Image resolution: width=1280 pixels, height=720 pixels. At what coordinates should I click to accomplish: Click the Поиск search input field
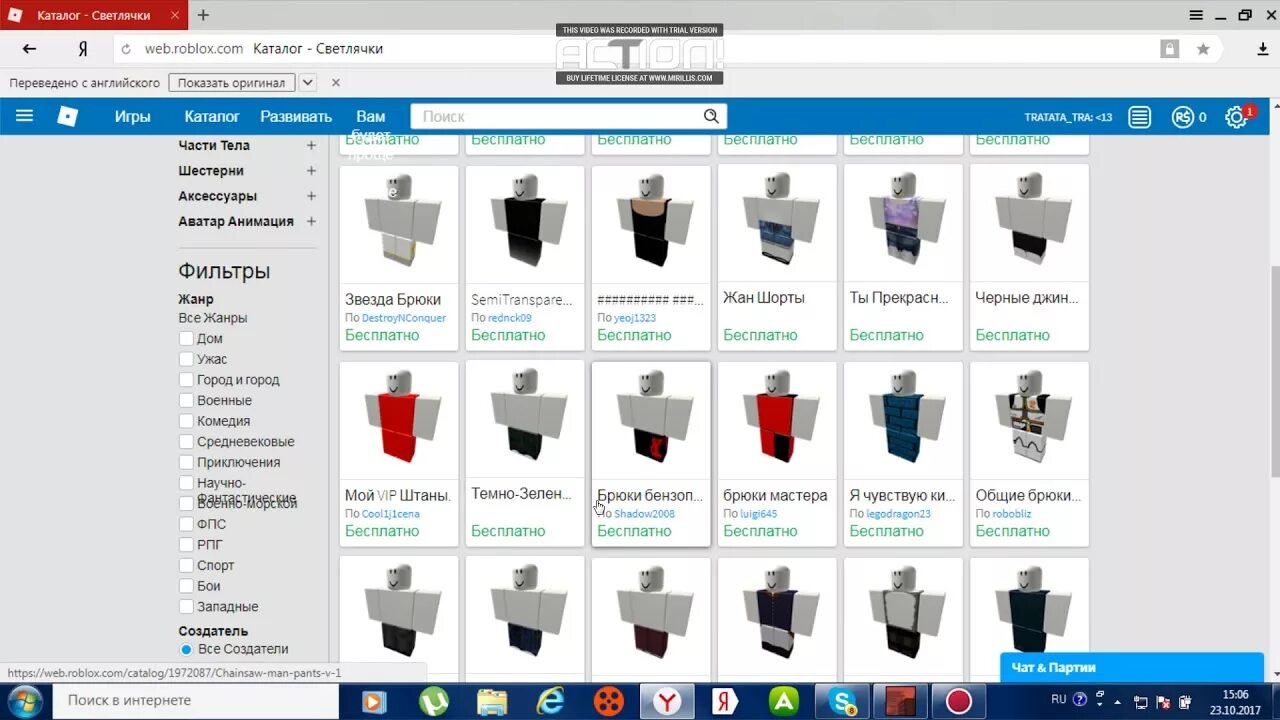click(556, 116)
